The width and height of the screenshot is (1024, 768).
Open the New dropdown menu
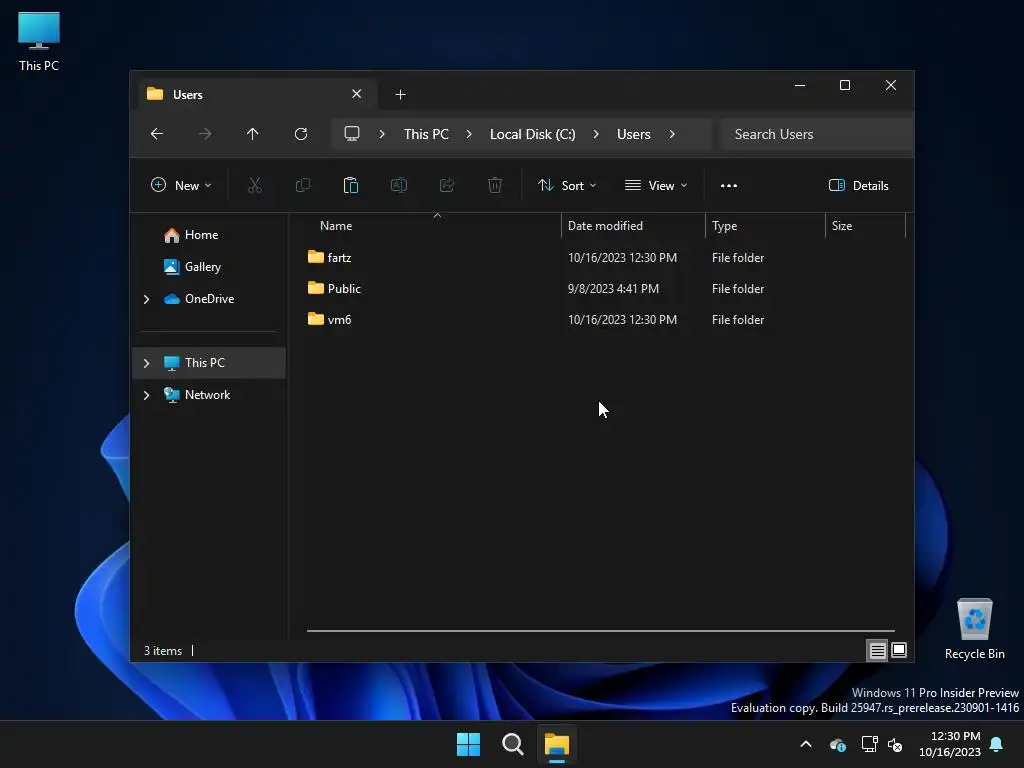coord(181,185)
